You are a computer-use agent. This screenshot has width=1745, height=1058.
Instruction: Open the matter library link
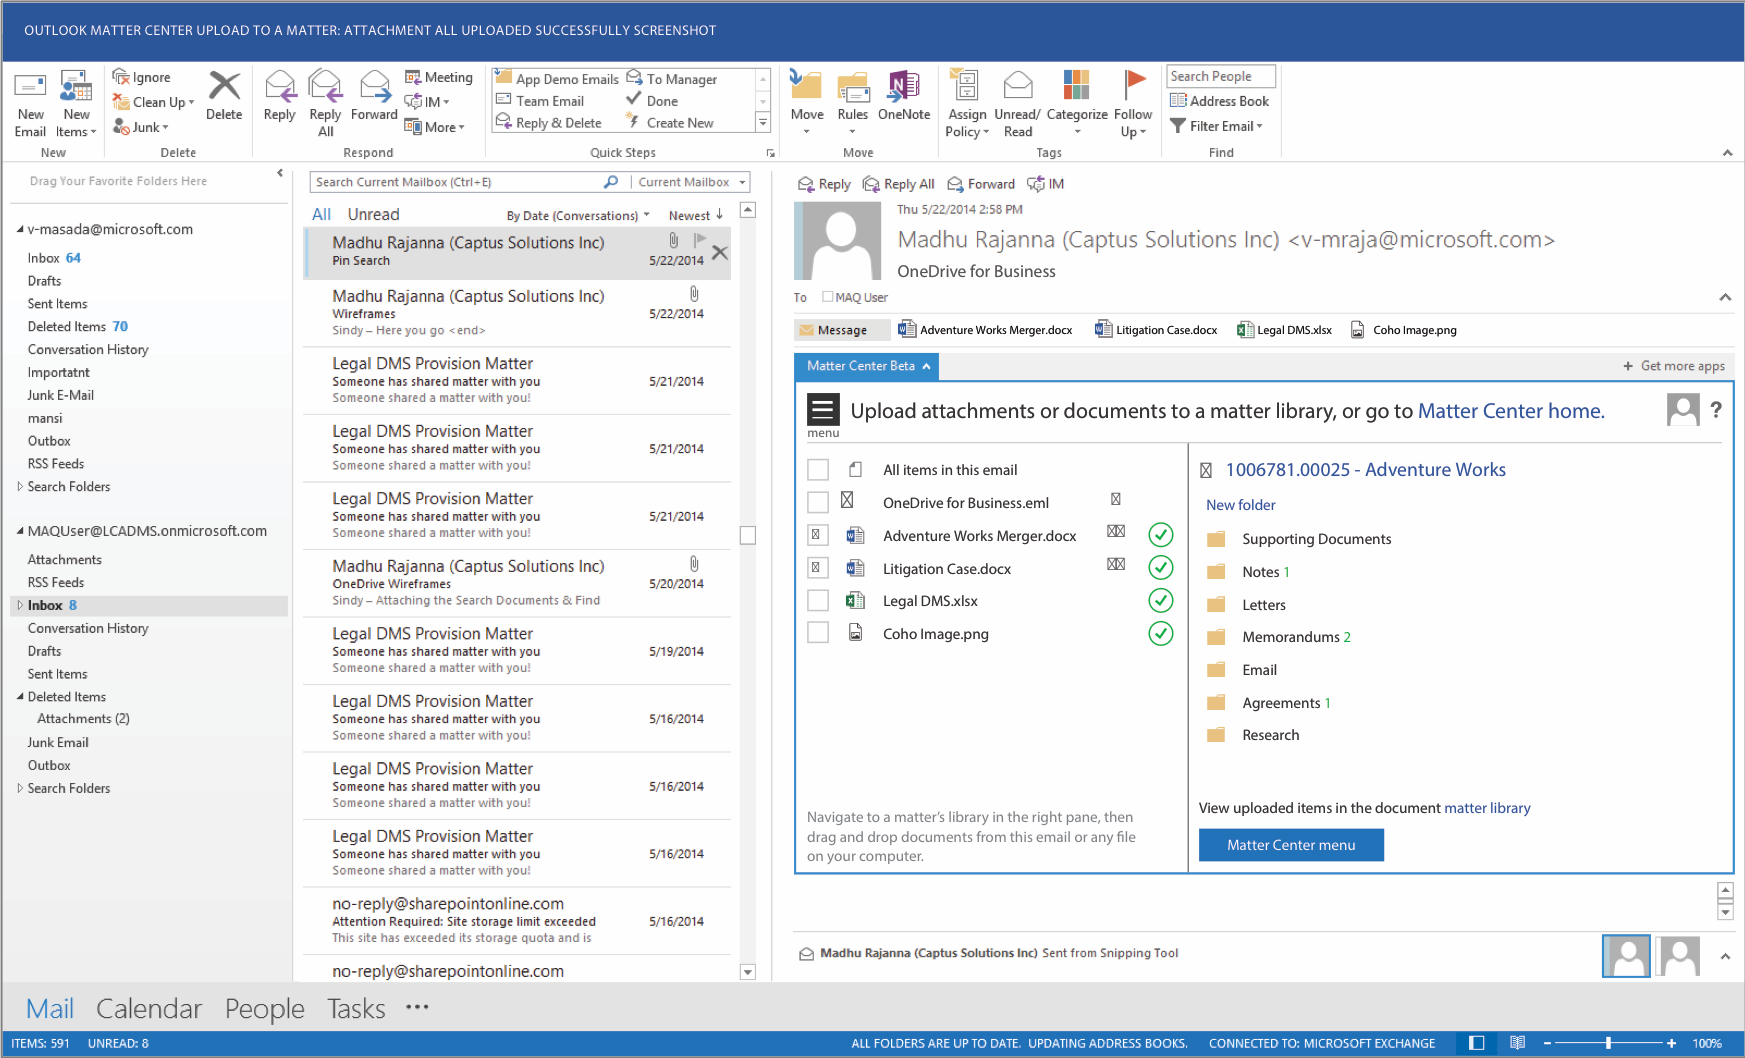tap(1487, 808)
